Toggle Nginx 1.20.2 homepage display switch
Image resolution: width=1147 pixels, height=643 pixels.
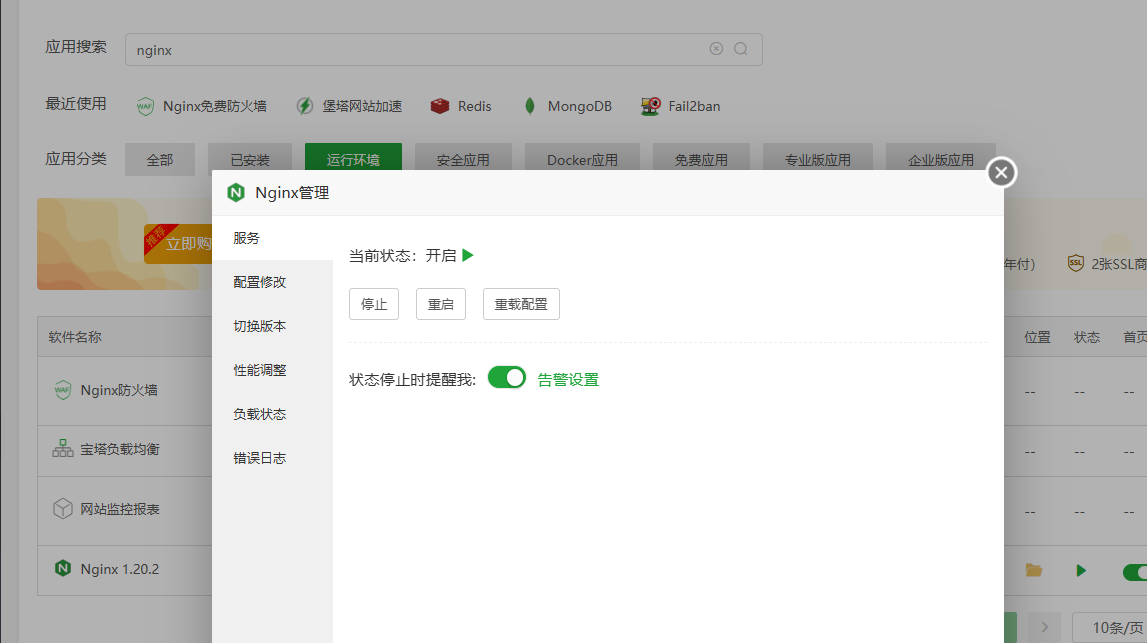1135,572
